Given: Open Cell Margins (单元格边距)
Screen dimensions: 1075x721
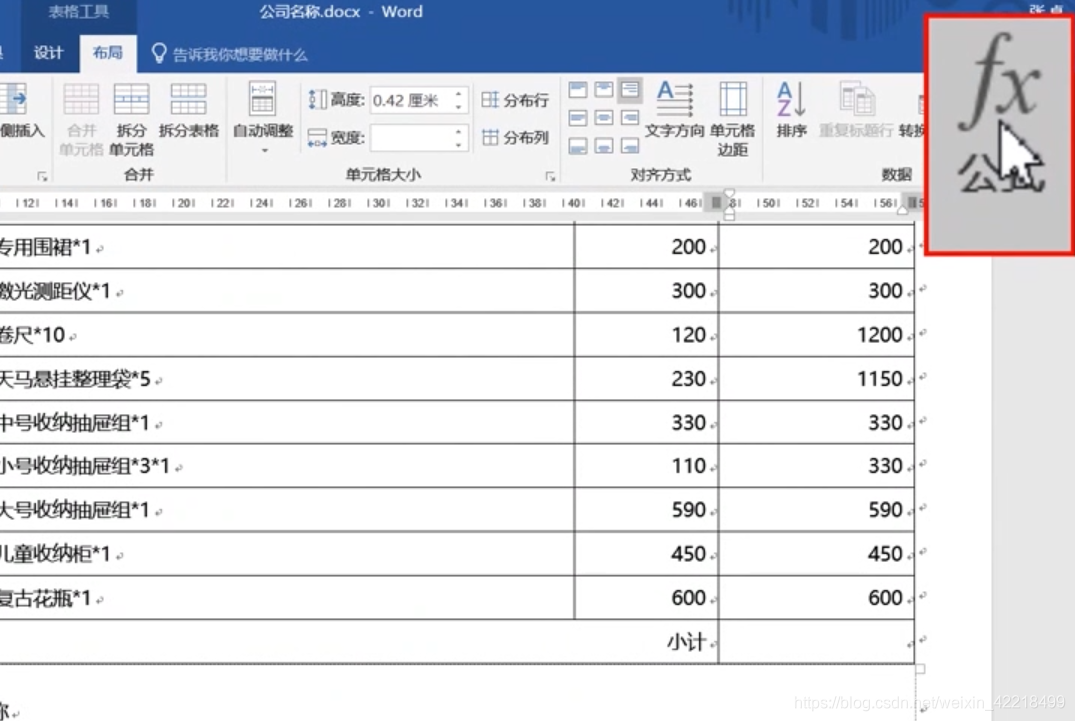Looking at the screenshot, I should 732,118.
